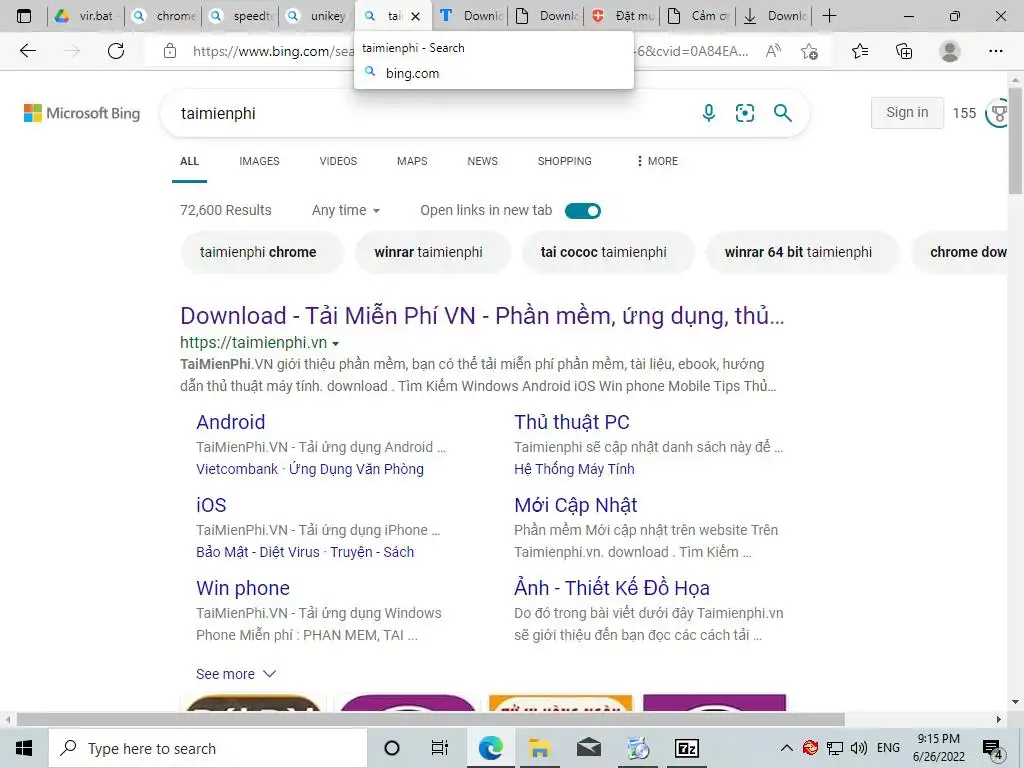Open the Favorites list icon
Image resolution: width=1024 pixels, height=768 pixels.
[x=860, y=51]
